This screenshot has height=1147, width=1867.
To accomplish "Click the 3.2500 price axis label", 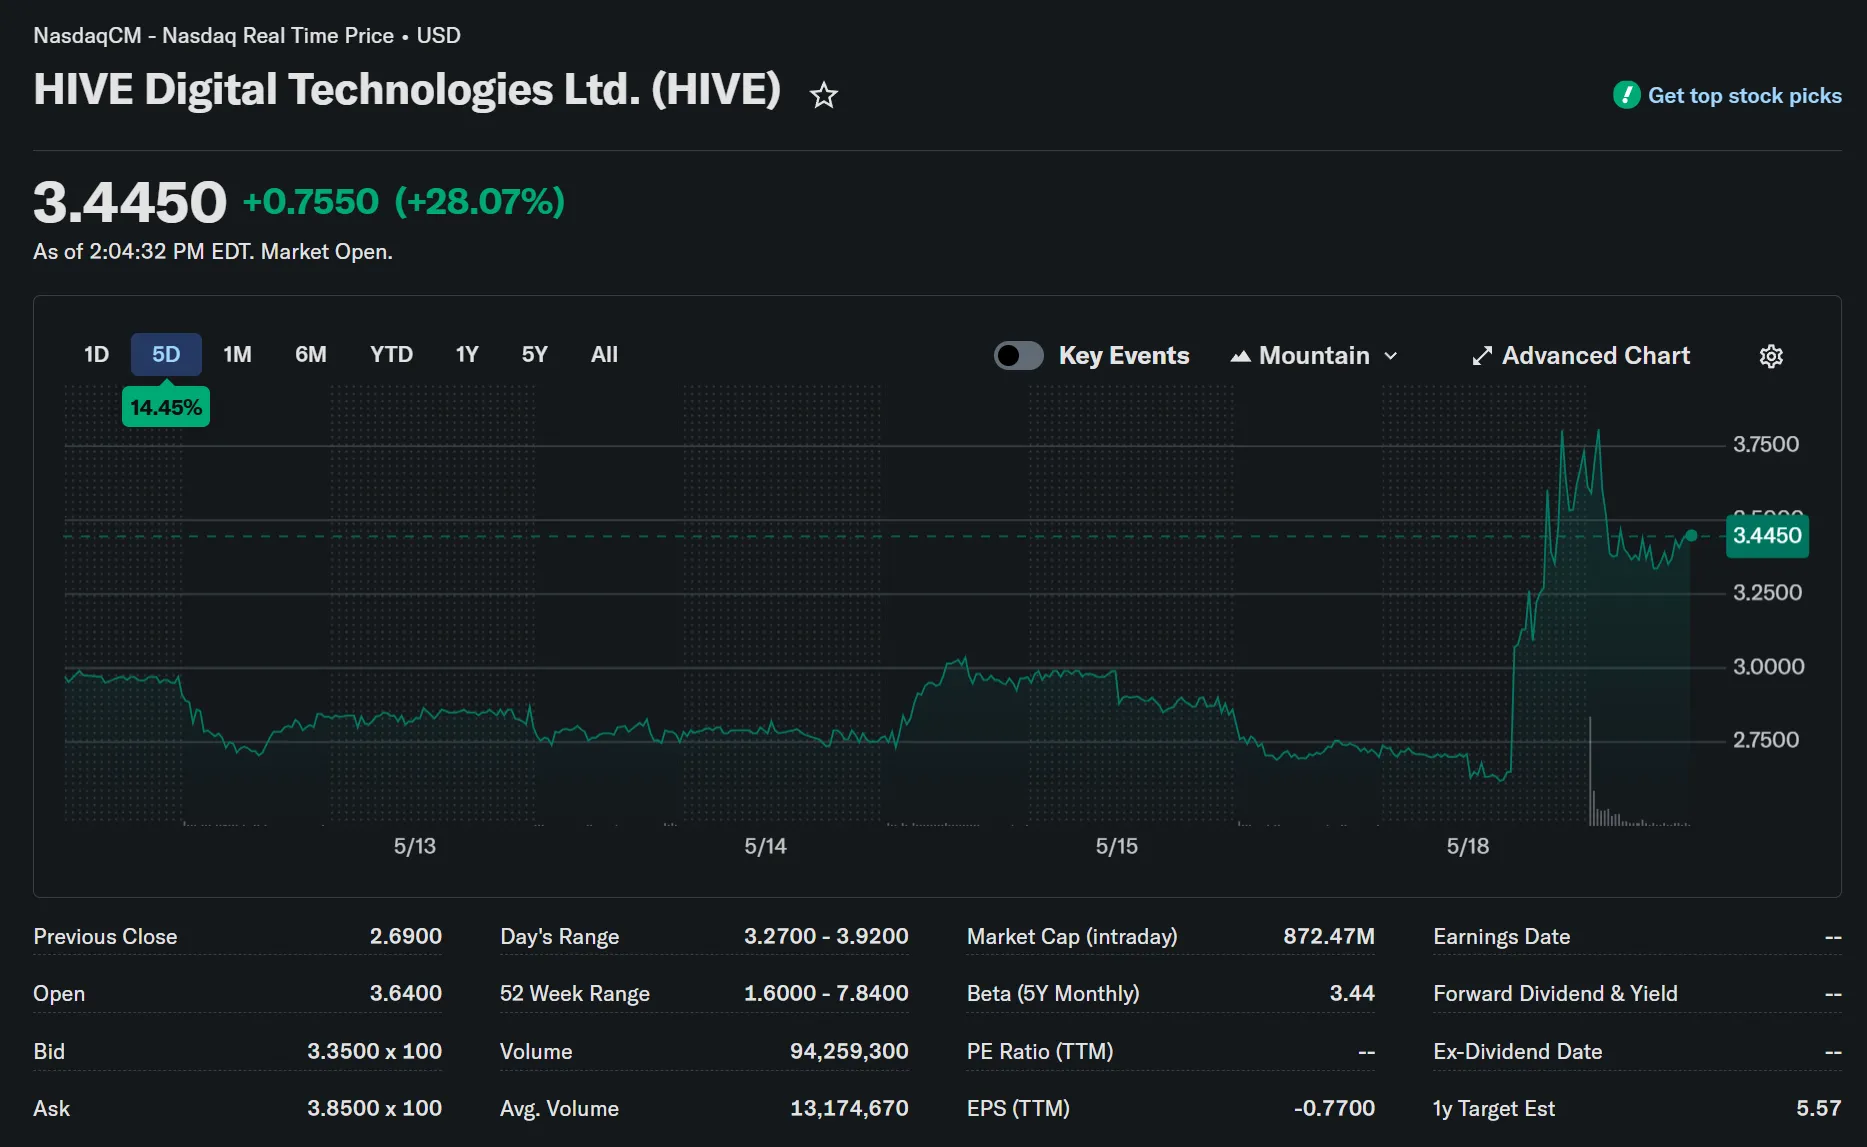I will (x=1767, y=592).
